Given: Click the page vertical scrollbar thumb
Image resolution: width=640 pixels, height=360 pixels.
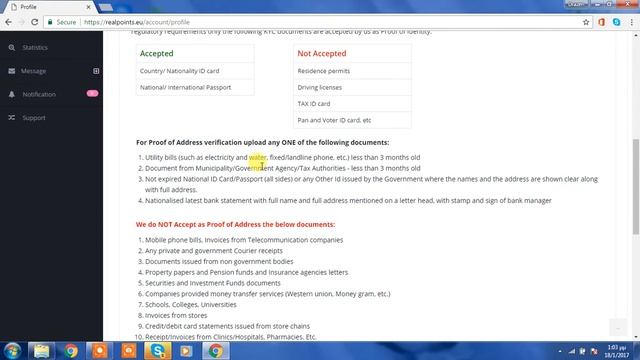Looking at the screenshot, I should (x=636, y=187).
